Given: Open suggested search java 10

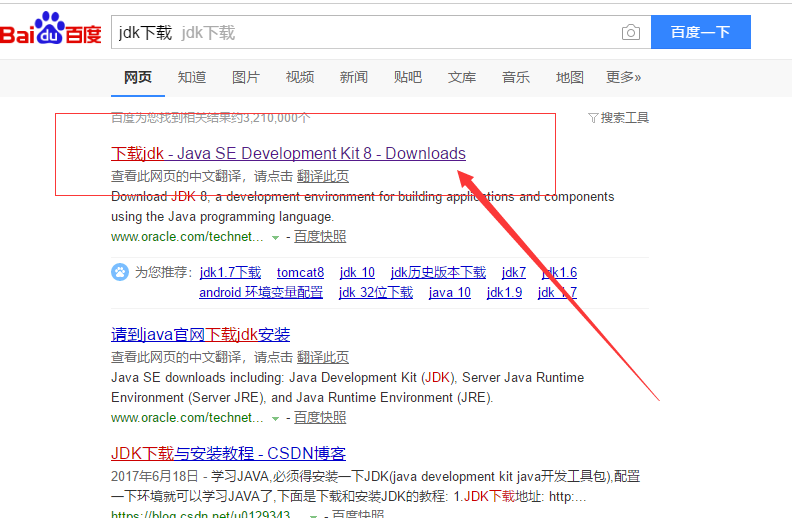Looking at the screenshot, I should tap(450, 293).
